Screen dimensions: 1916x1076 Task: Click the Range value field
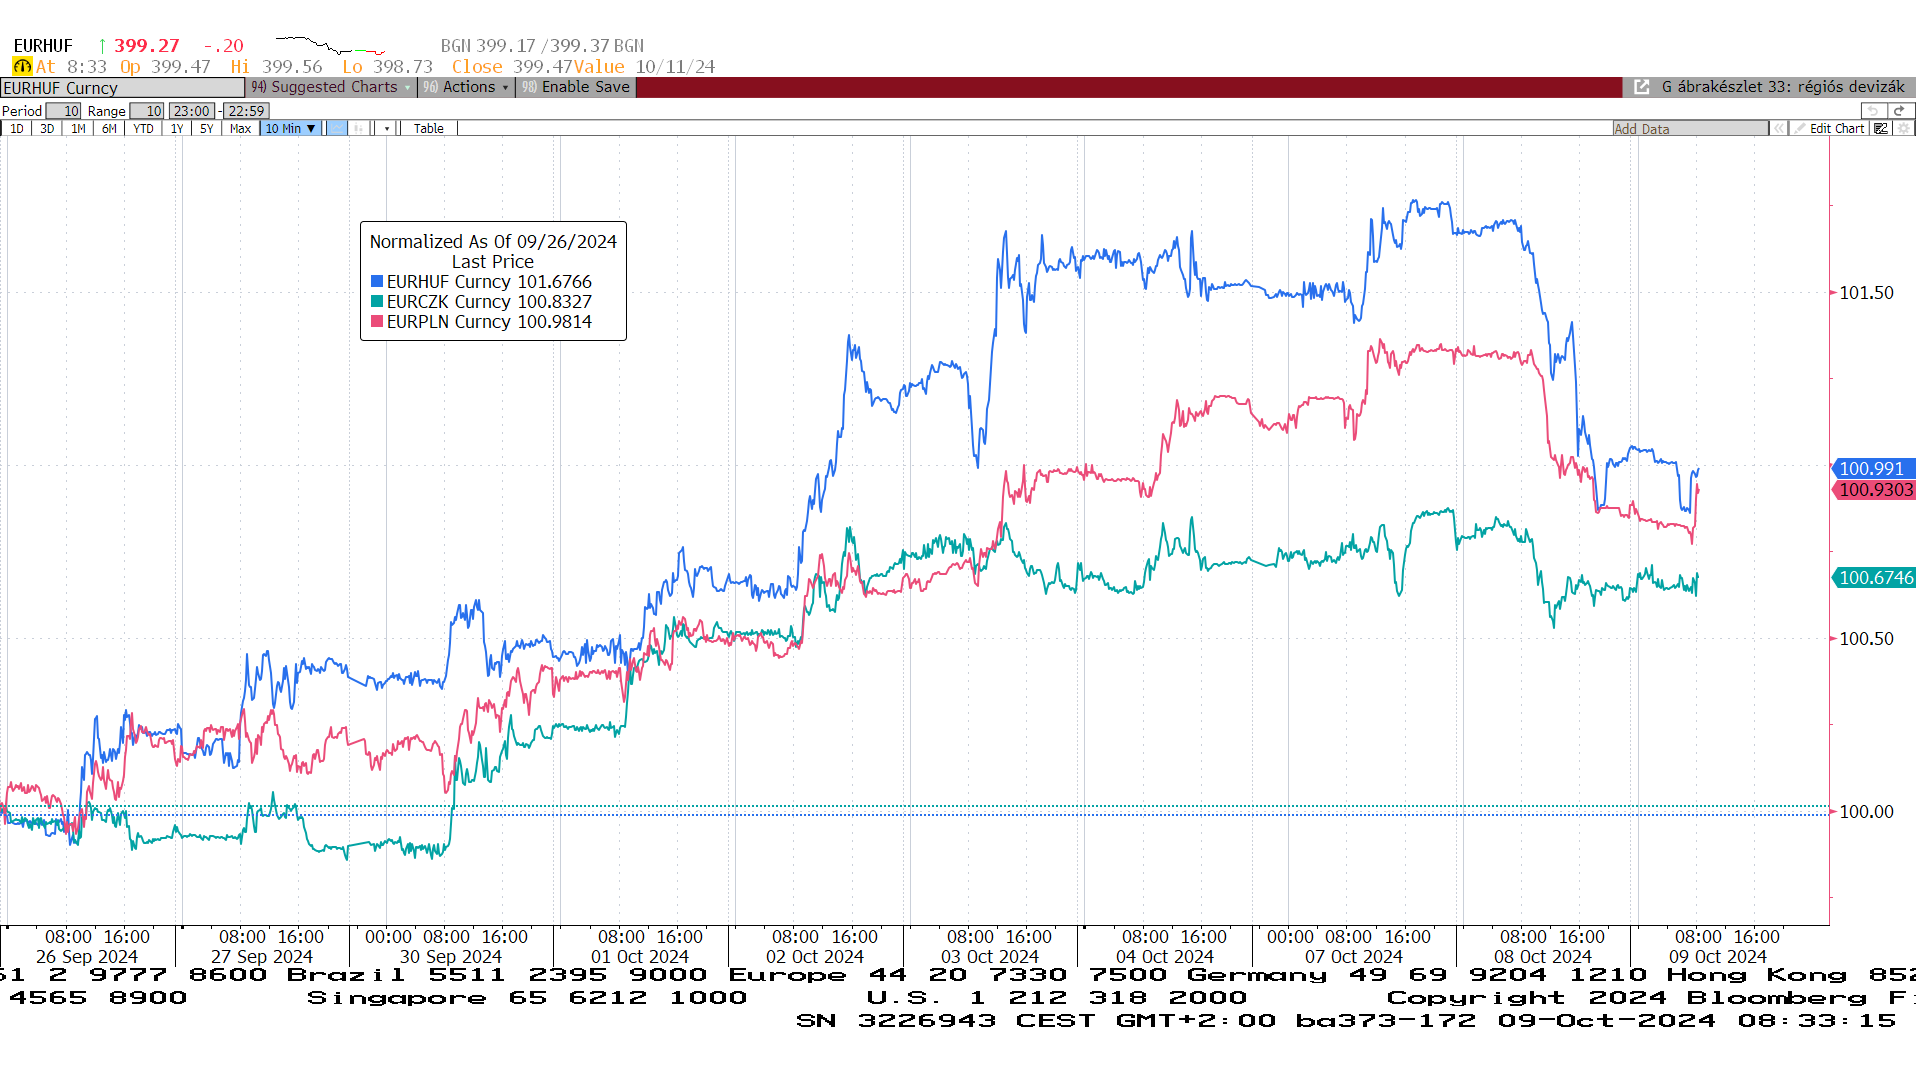tap(147, 111)
